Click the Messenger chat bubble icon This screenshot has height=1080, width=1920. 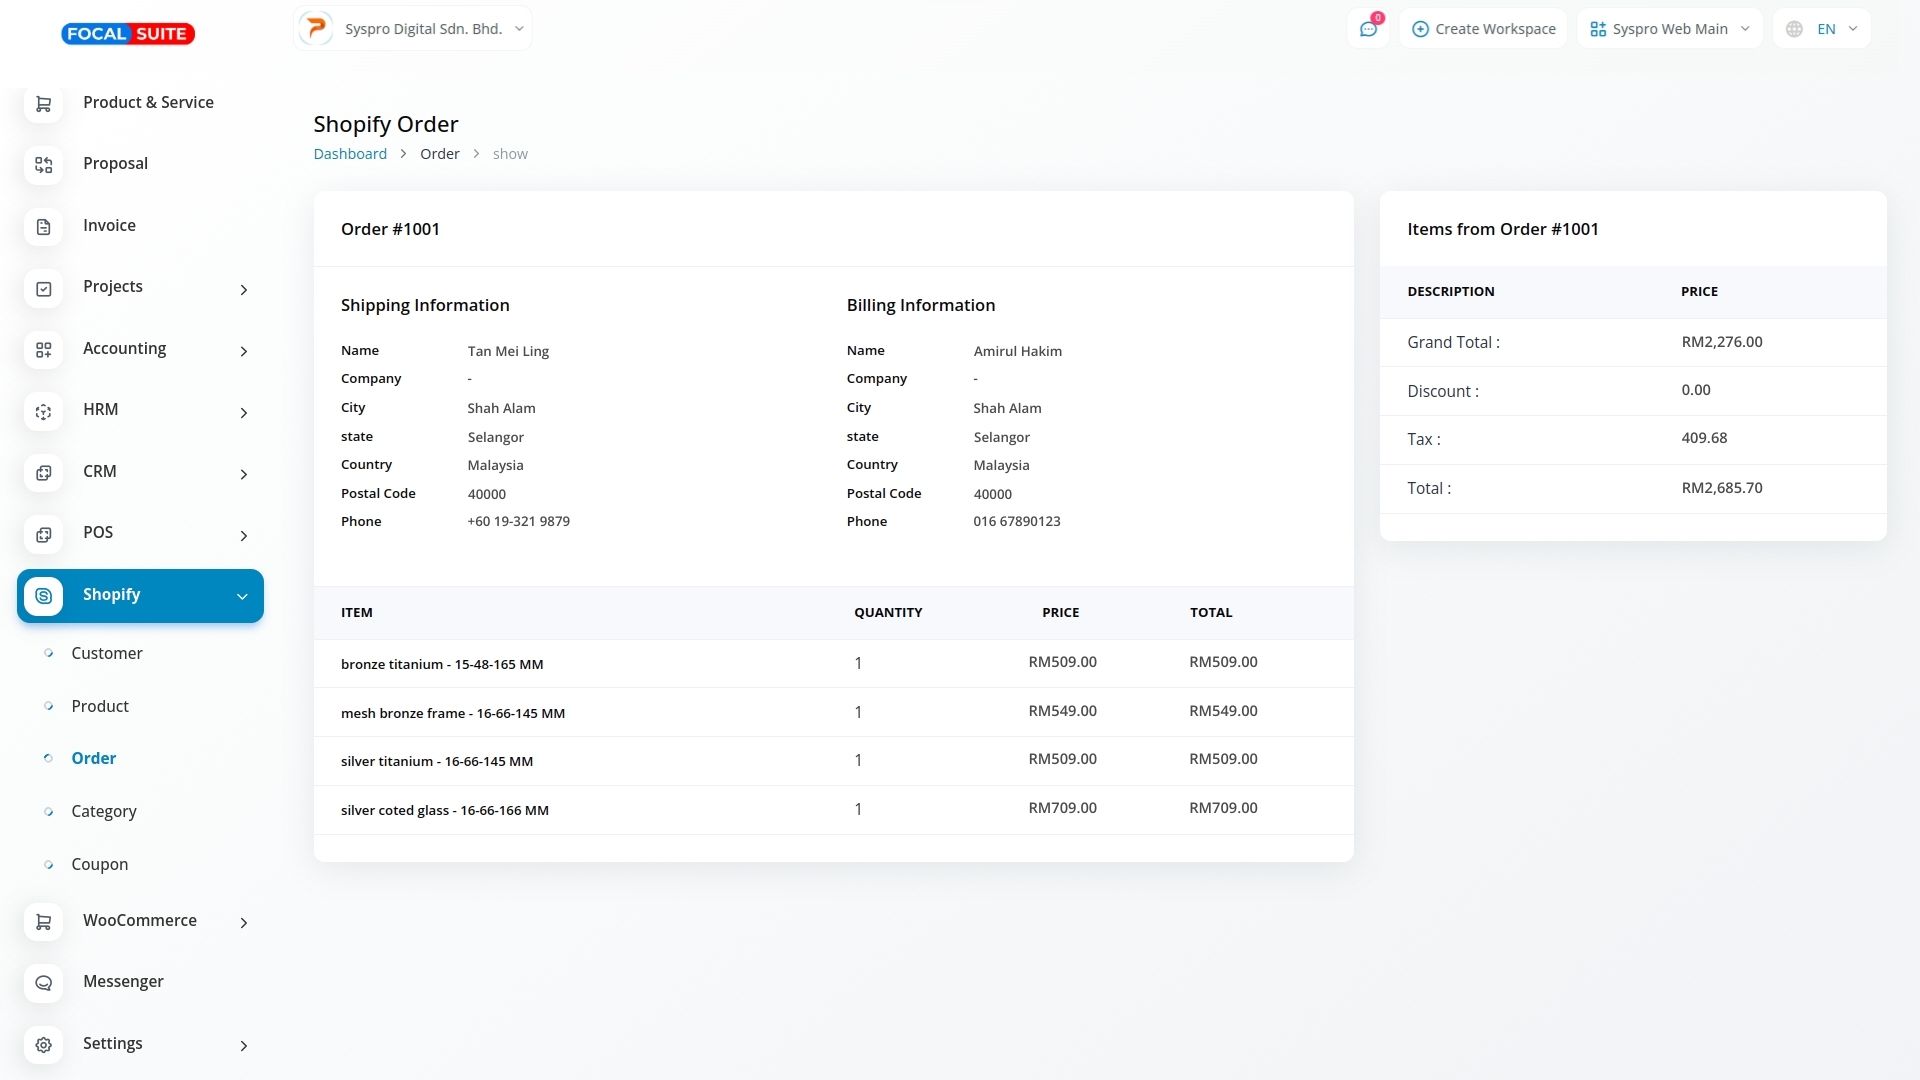pos(43,983)
